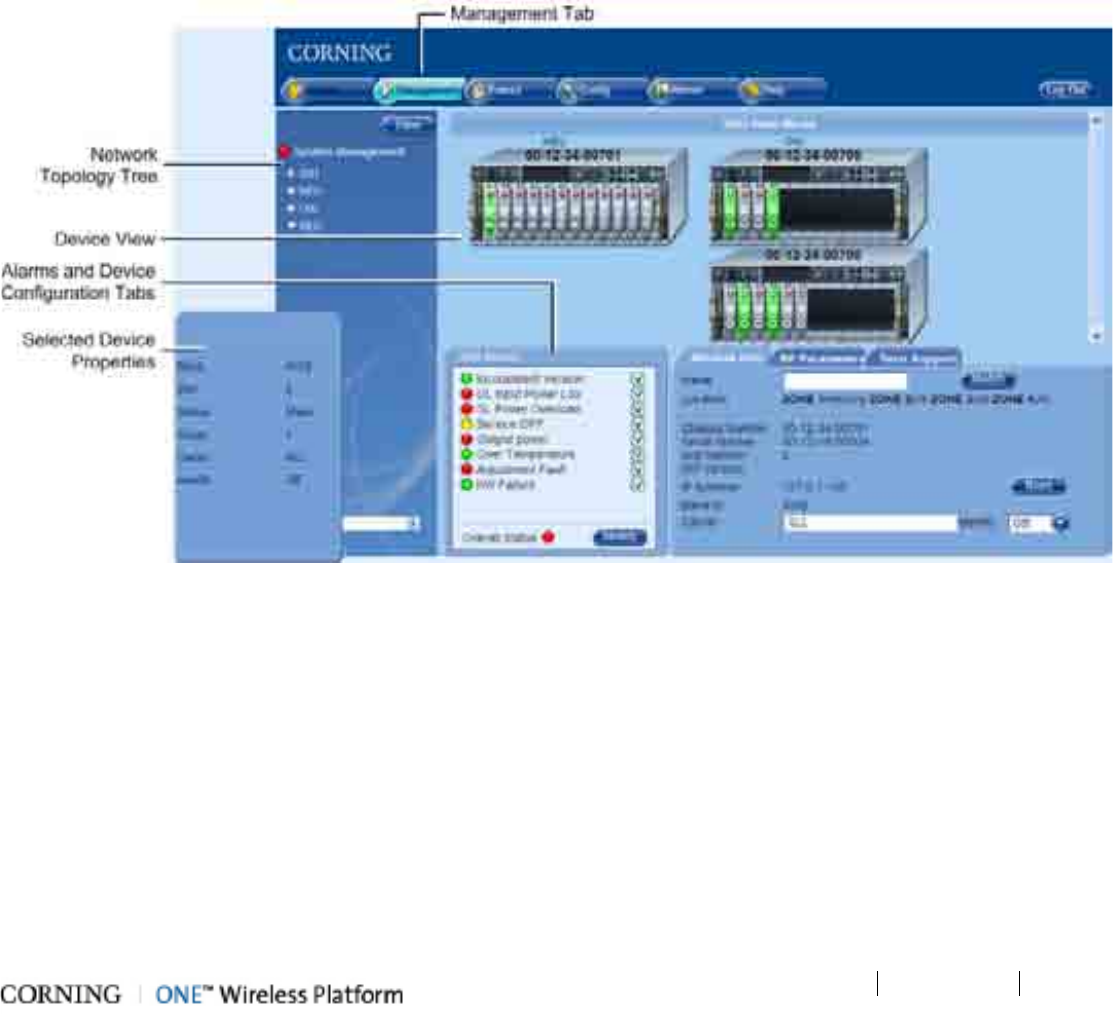Toggle the Output power alarm checkbox

coord(637,440)
